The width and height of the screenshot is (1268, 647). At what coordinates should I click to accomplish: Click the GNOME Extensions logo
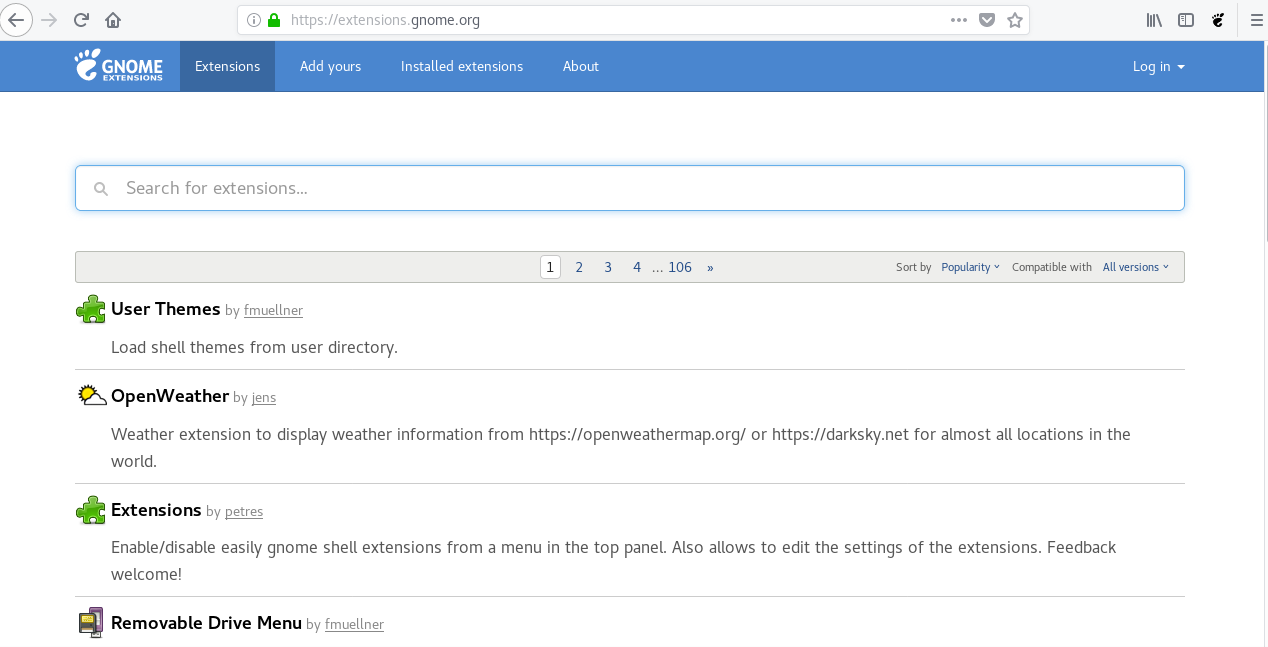coord(118,66)
